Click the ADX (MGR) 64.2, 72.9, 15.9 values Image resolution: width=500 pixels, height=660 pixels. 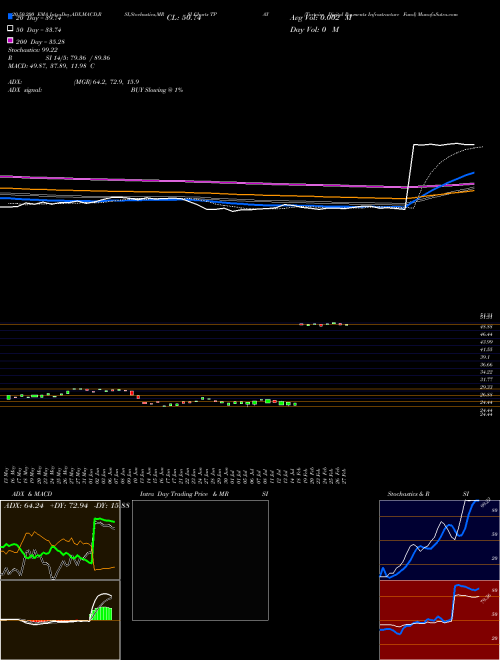point(106,82)
